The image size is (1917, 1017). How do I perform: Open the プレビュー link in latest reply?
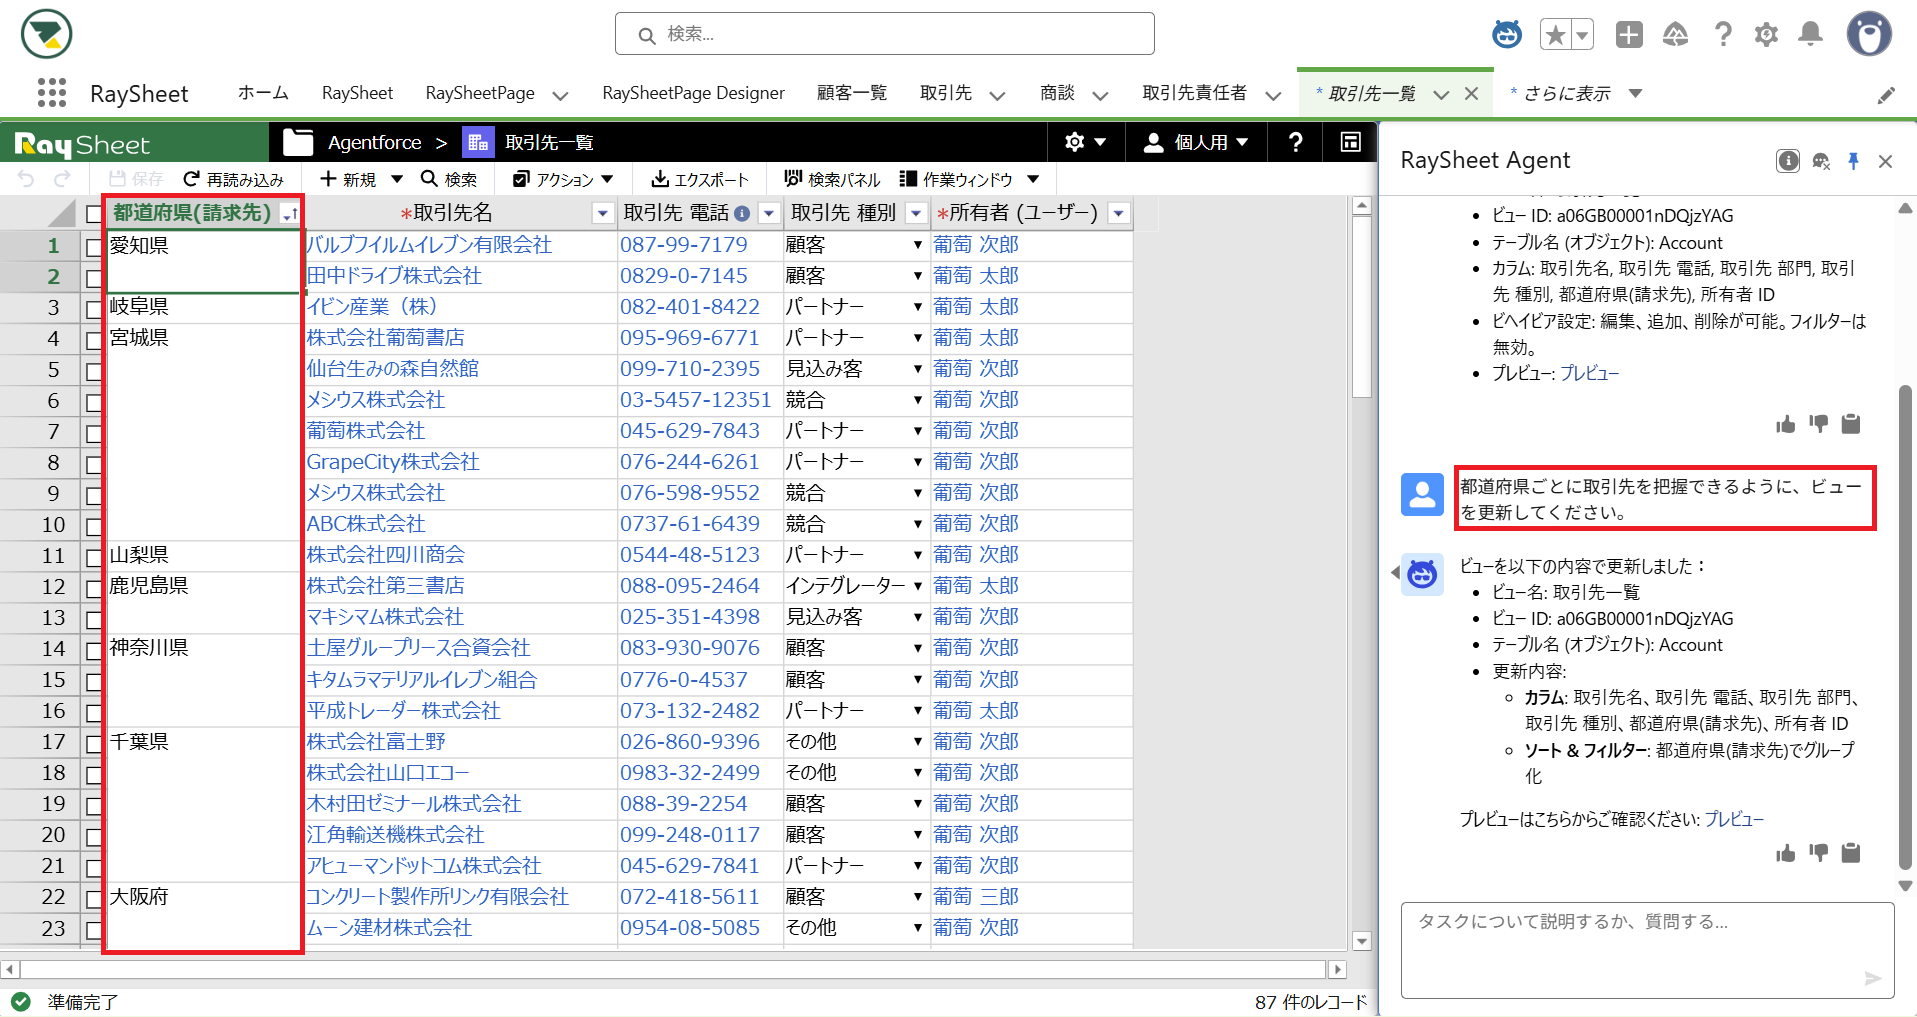coord(1733,819)
